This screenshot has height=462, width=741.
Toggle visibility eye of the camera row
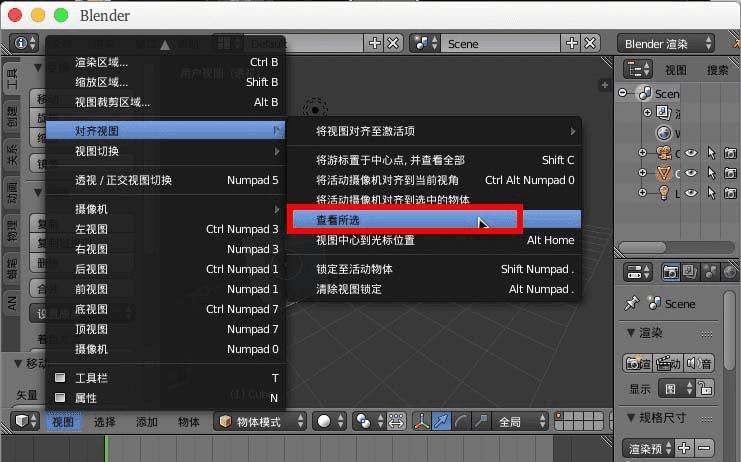pyautogui.click(x=691, y=153)
